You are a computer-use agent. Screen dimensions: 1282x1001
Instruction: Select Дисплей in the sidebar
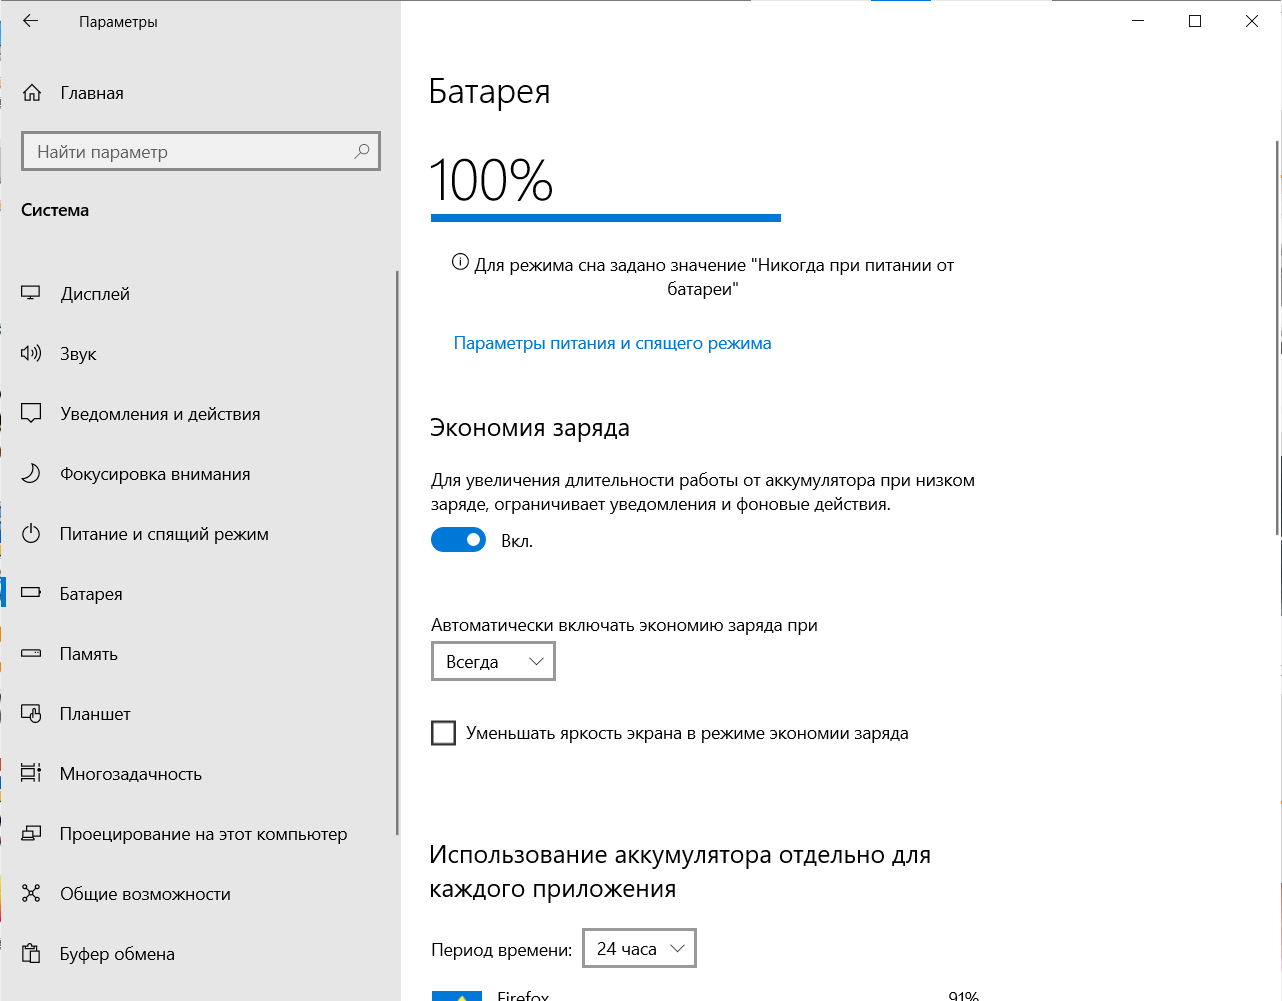[198, 293]
